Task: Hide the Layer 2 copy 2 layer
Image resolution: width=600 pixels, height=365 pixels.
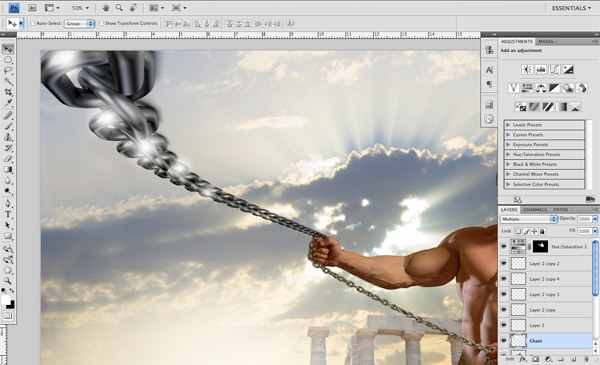Action: coord(504,263)
